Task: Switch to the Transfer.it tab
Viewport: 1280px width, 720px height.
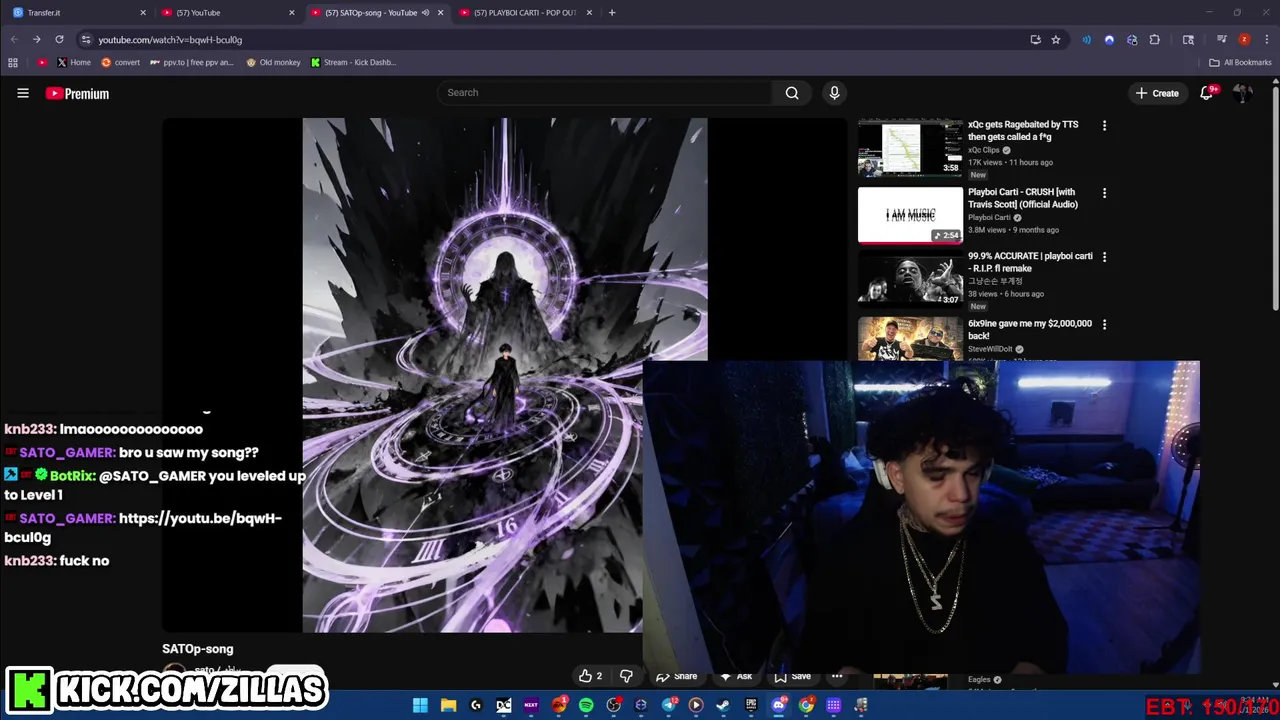Action: pyautogui.click(x=80, y=13)
